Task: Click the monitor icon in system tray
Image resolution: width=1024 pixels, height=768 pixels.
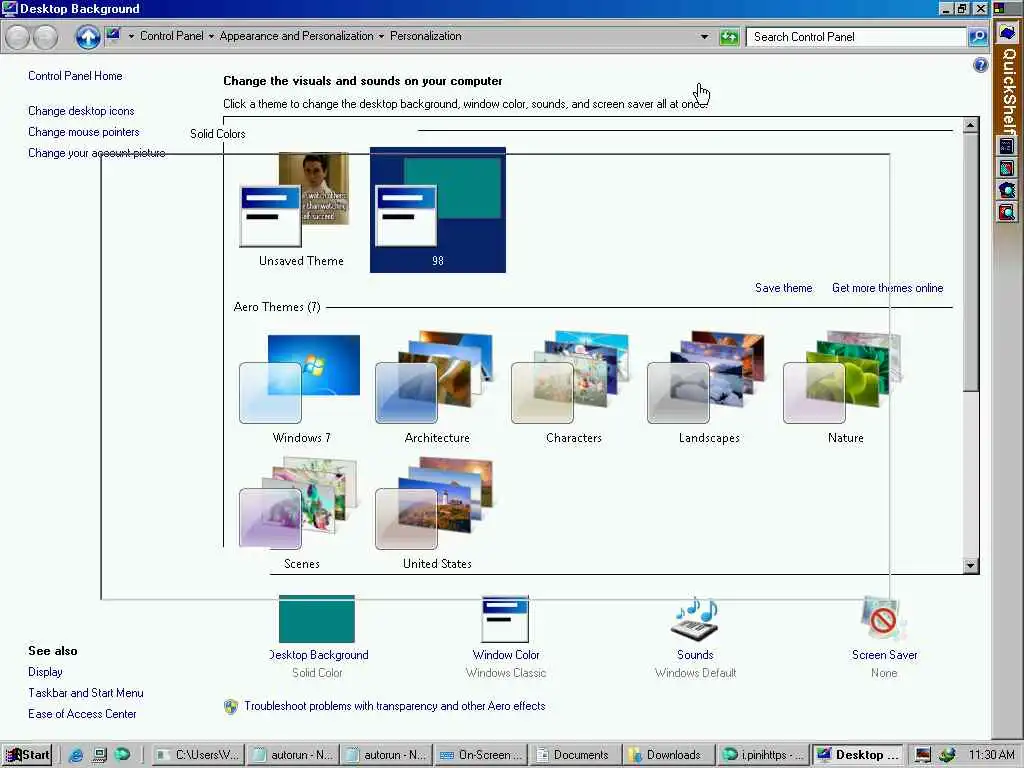Action: coord(923,755)
